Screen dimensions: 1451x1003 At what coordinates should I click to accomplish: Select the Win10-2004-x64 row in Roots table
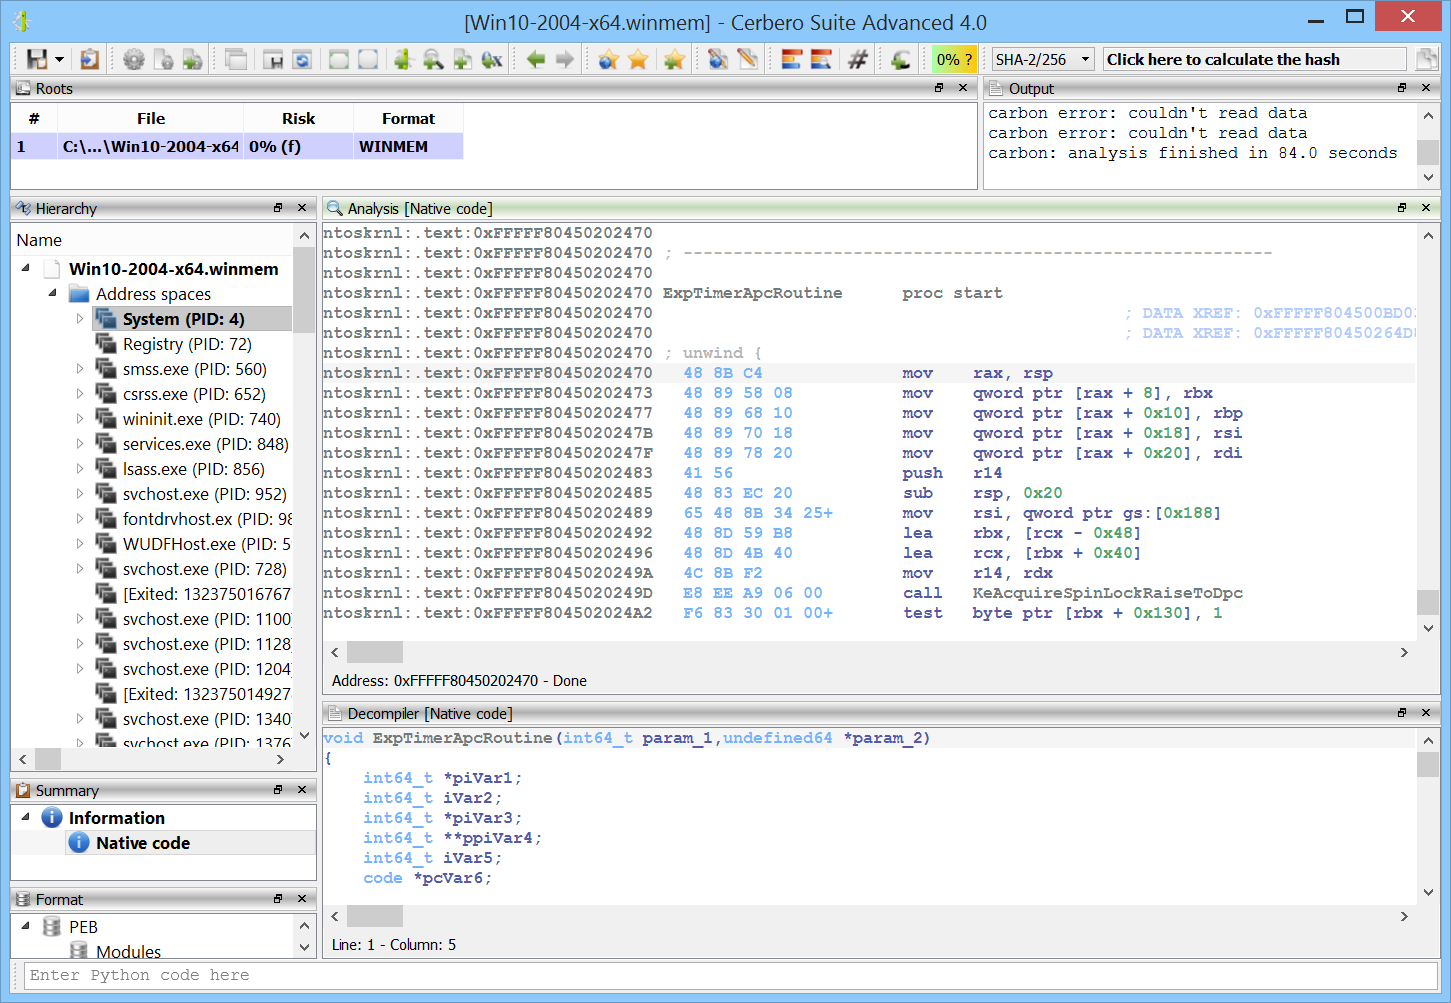pyautogui.click(x=237, y=146)
